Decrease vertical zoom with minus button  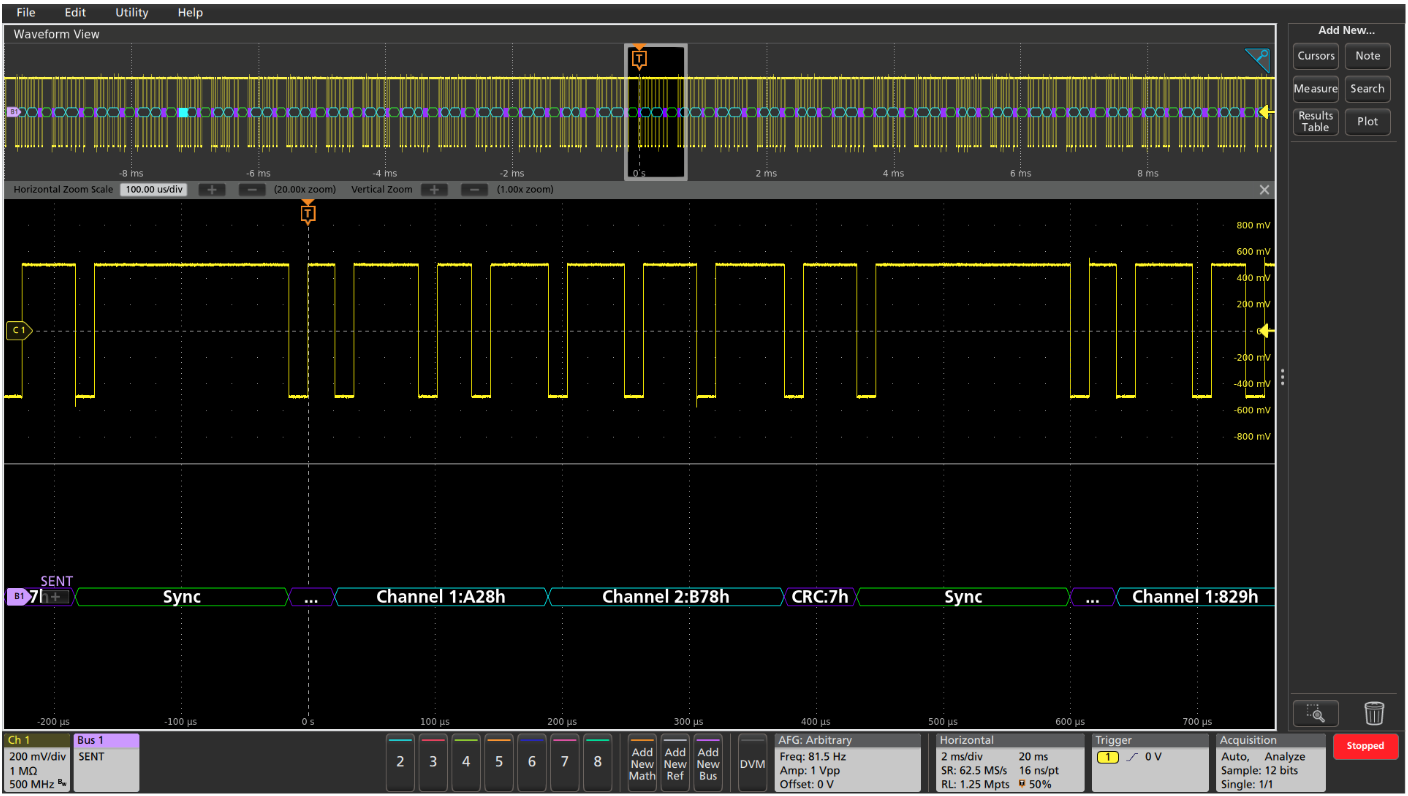pyautogui.click(x=475, y=190)
